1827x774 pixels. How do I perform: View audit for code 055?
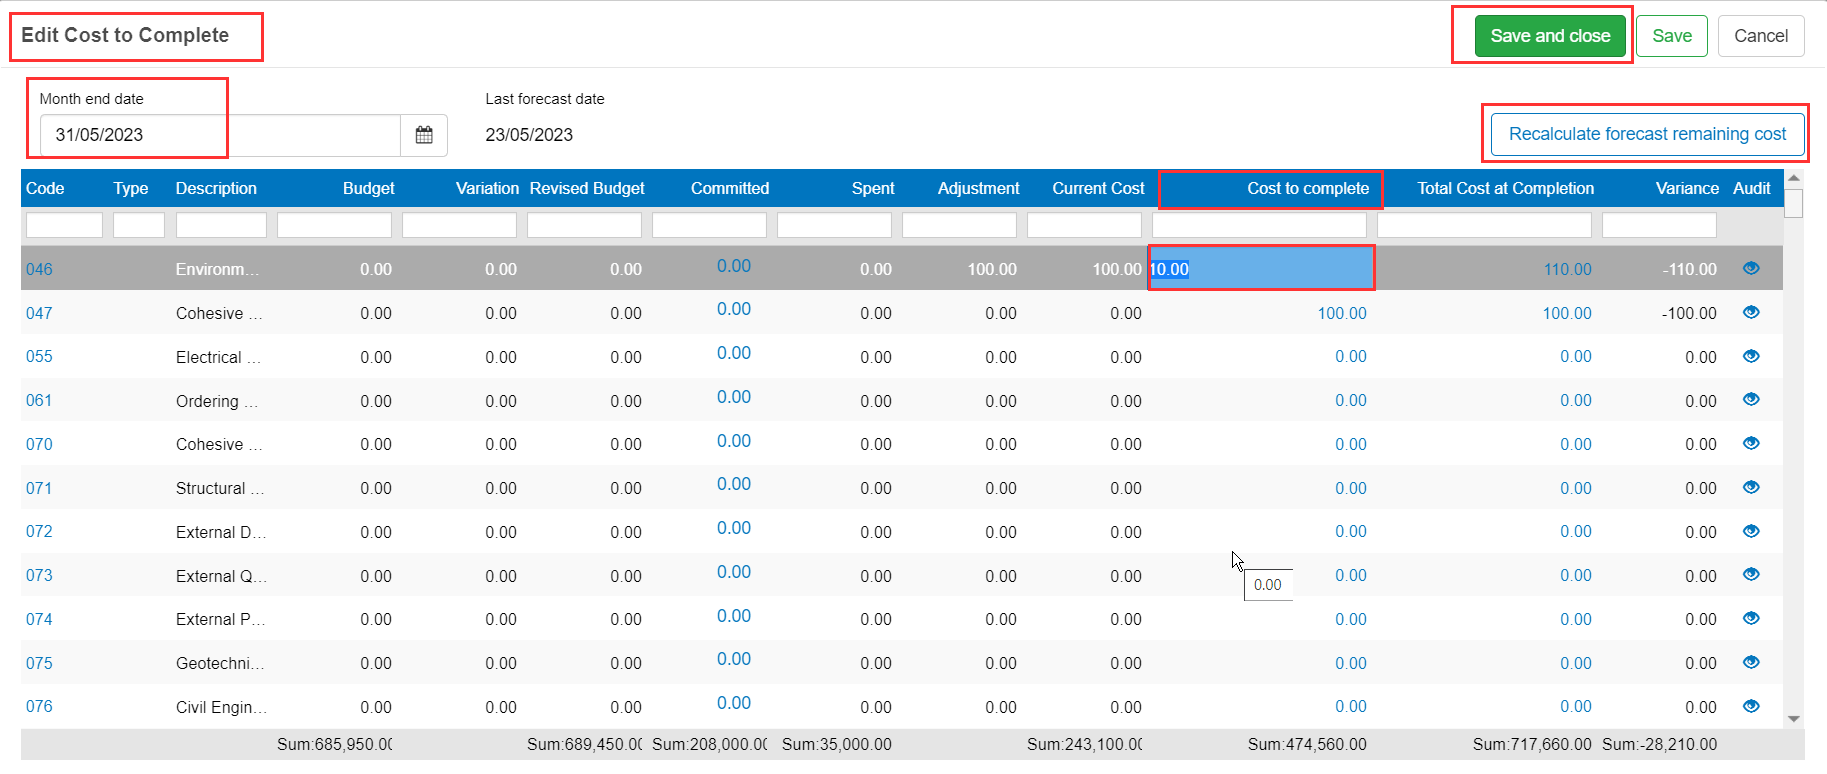coord(1751,356)
